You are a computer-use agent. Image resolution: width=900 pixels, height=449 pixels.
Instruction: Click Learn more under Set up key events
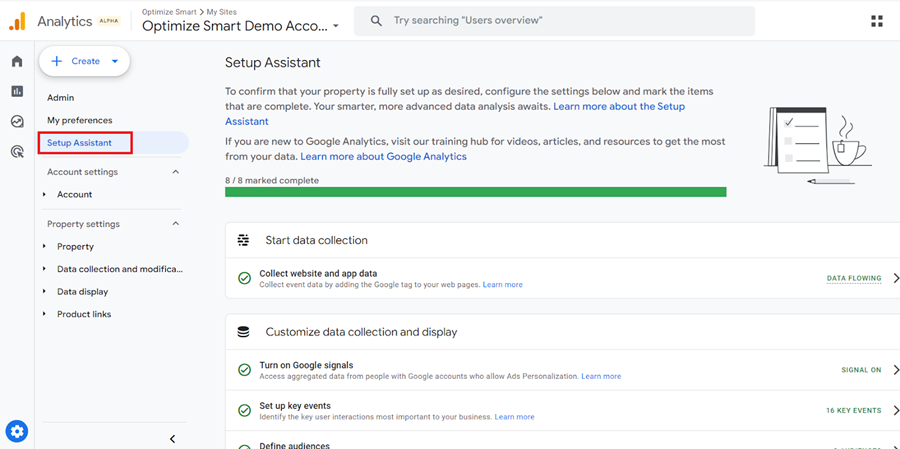coord(514,417)
